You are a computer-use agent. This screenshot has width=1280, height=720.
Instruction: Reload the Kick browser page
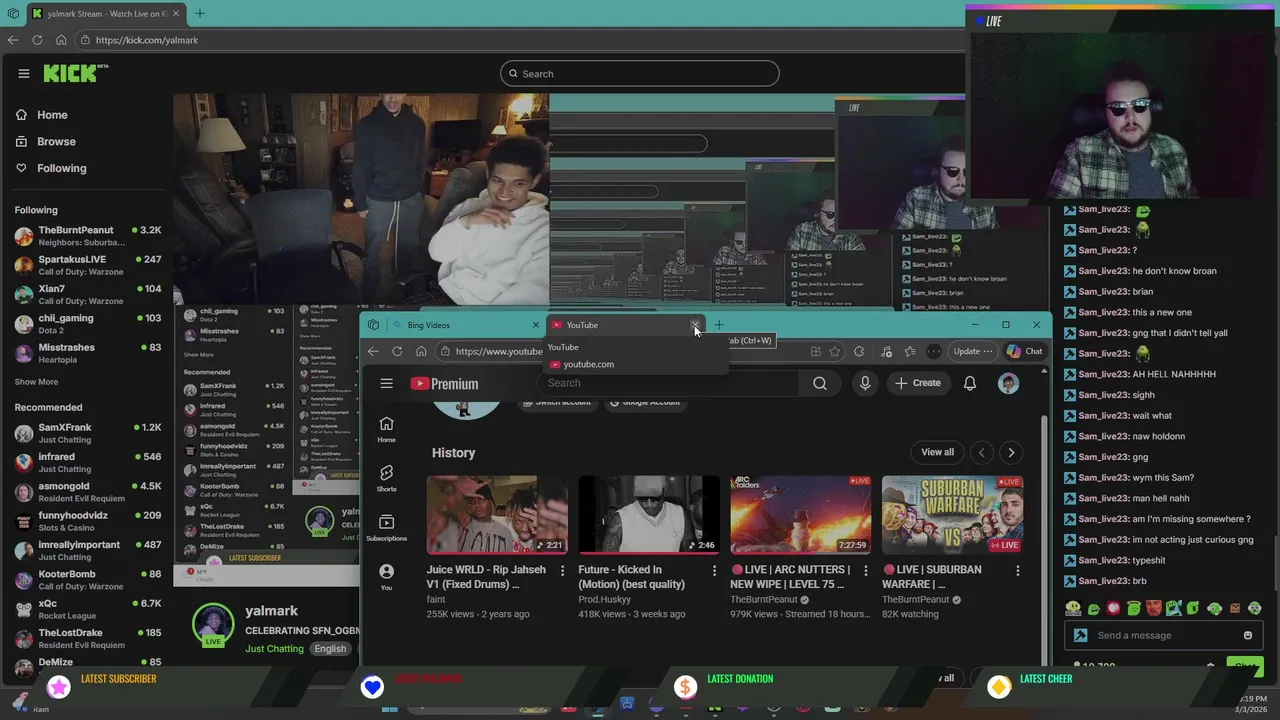(37, 40)
